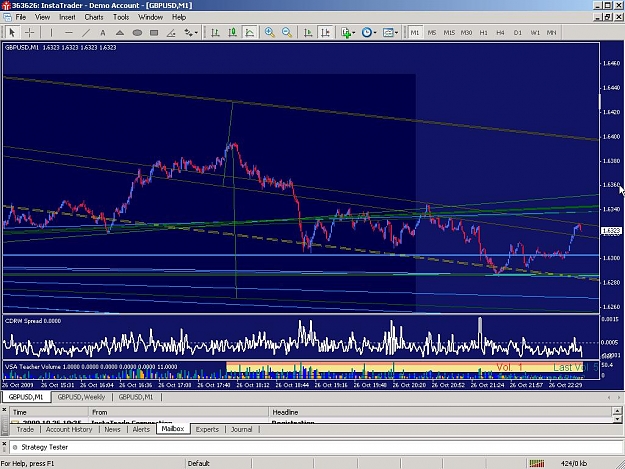Viewport: 625px width, 469px height.
Task: Close the terminal panel
Action: pyautogui.click(x=4, y=409)
